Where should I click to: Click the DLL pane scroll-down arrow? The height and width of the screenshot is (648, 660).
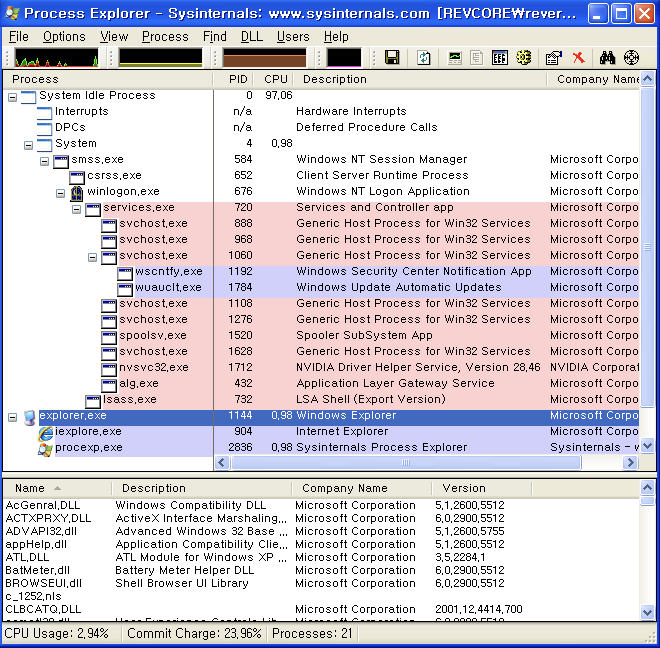pos(647,612)
